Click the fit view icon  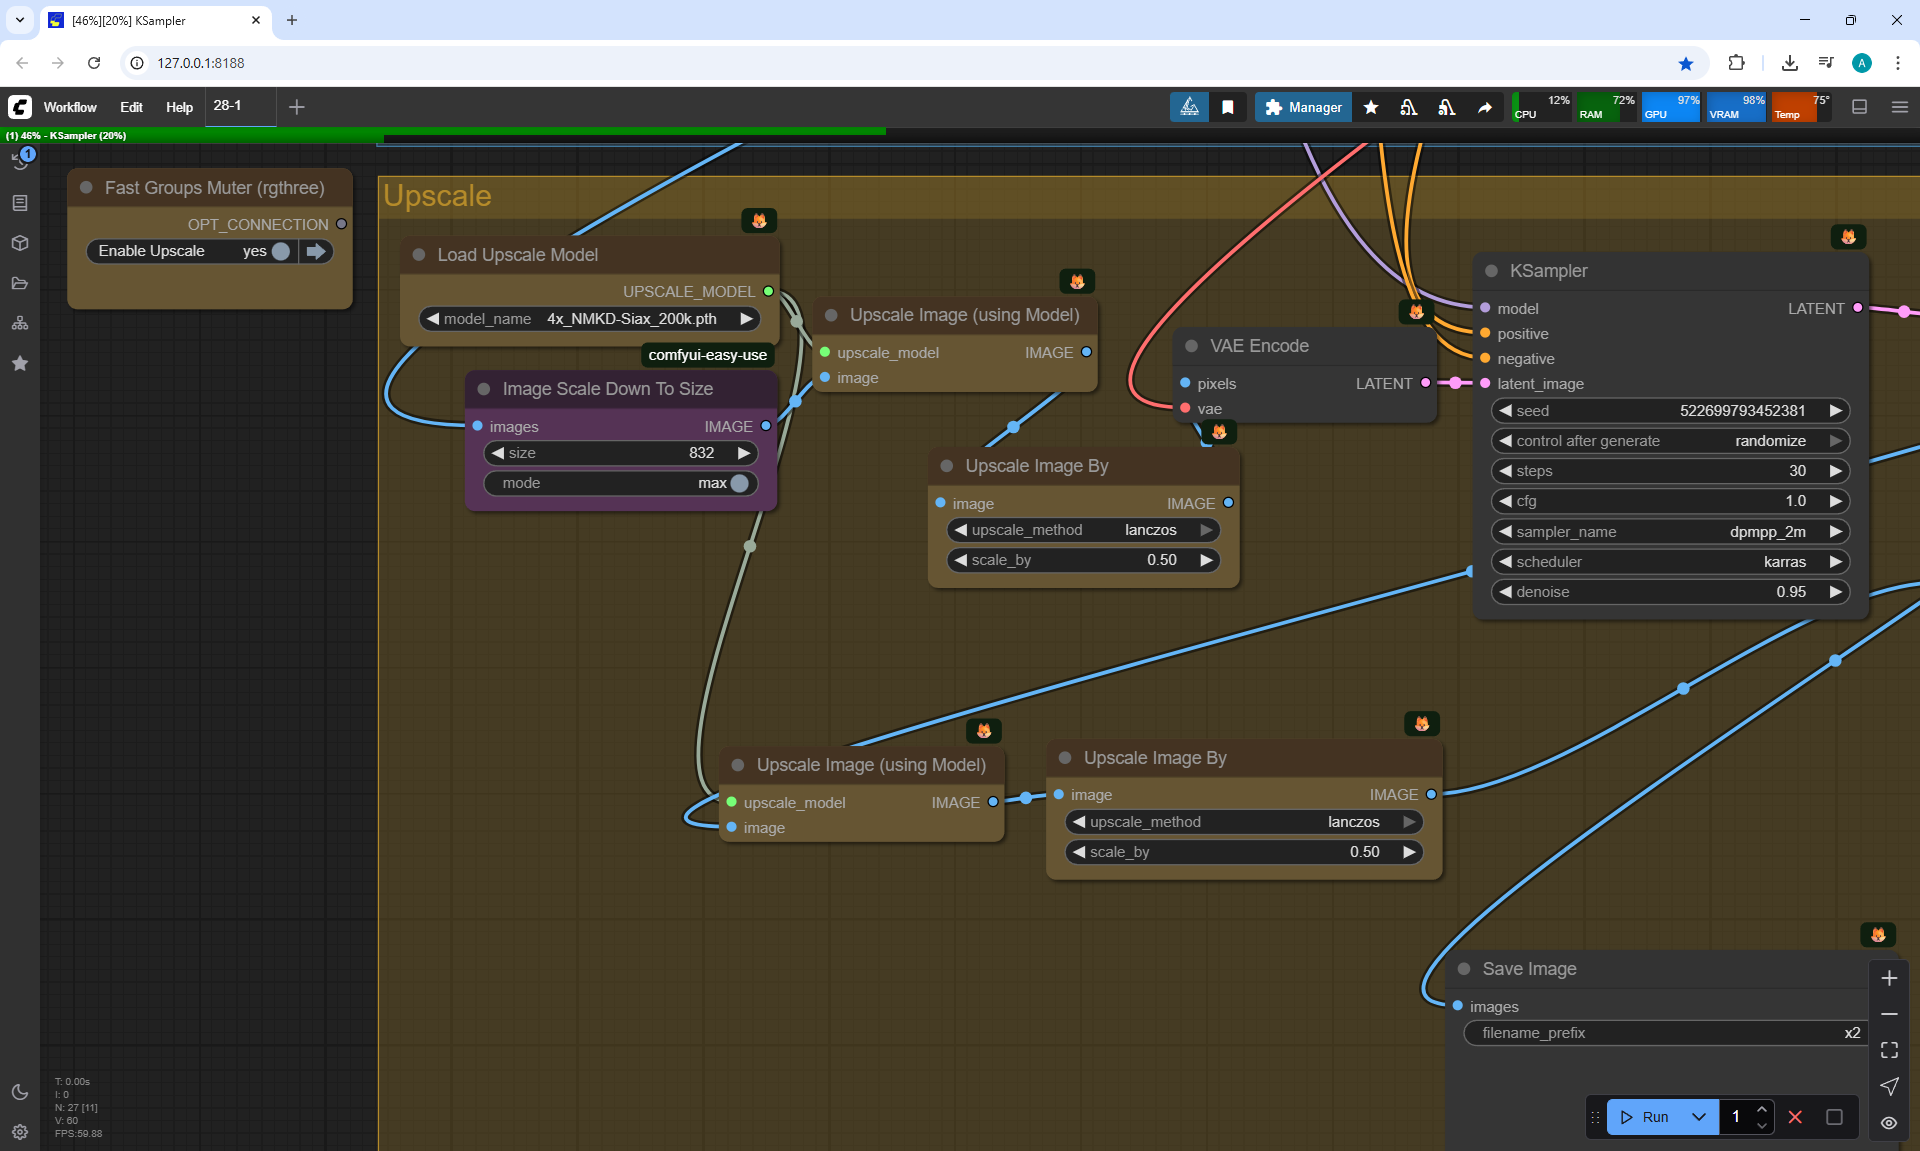[x=1889, y=1050]
